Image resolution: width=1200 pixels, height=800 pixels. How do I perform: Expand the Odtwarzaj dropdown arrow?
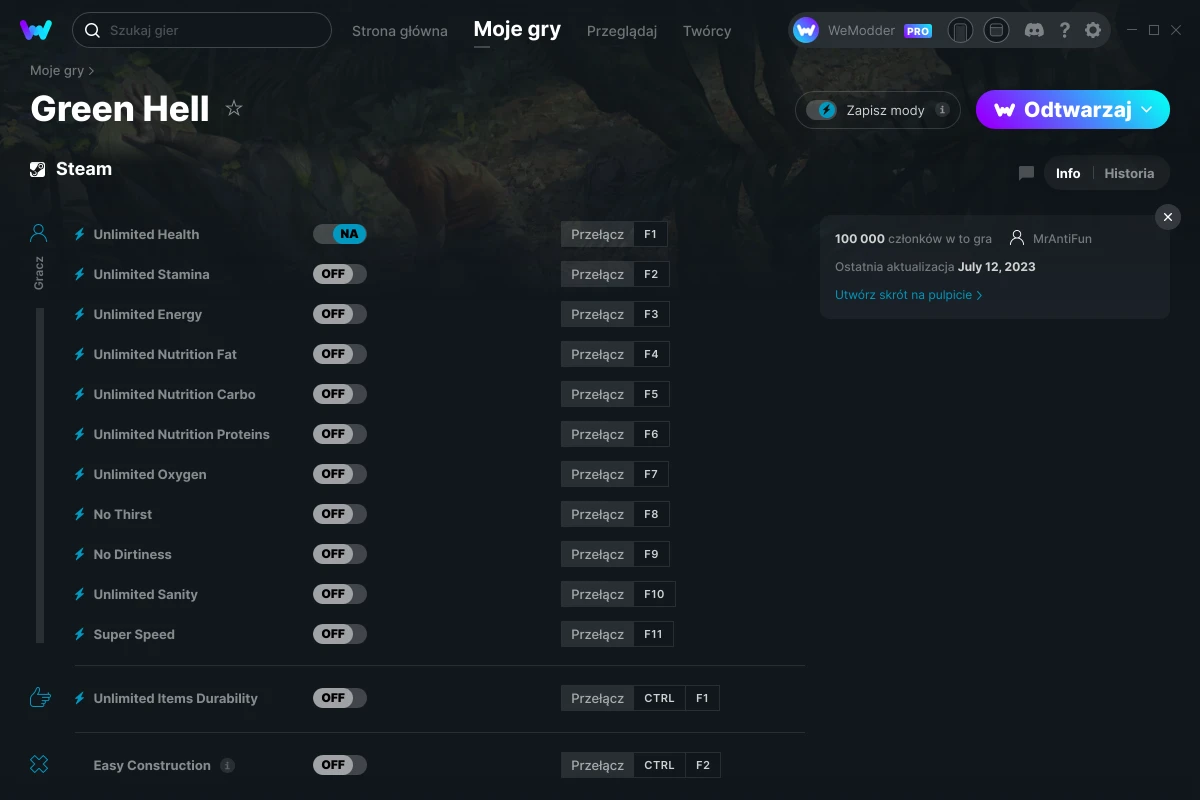click(x=1147, y=110)
